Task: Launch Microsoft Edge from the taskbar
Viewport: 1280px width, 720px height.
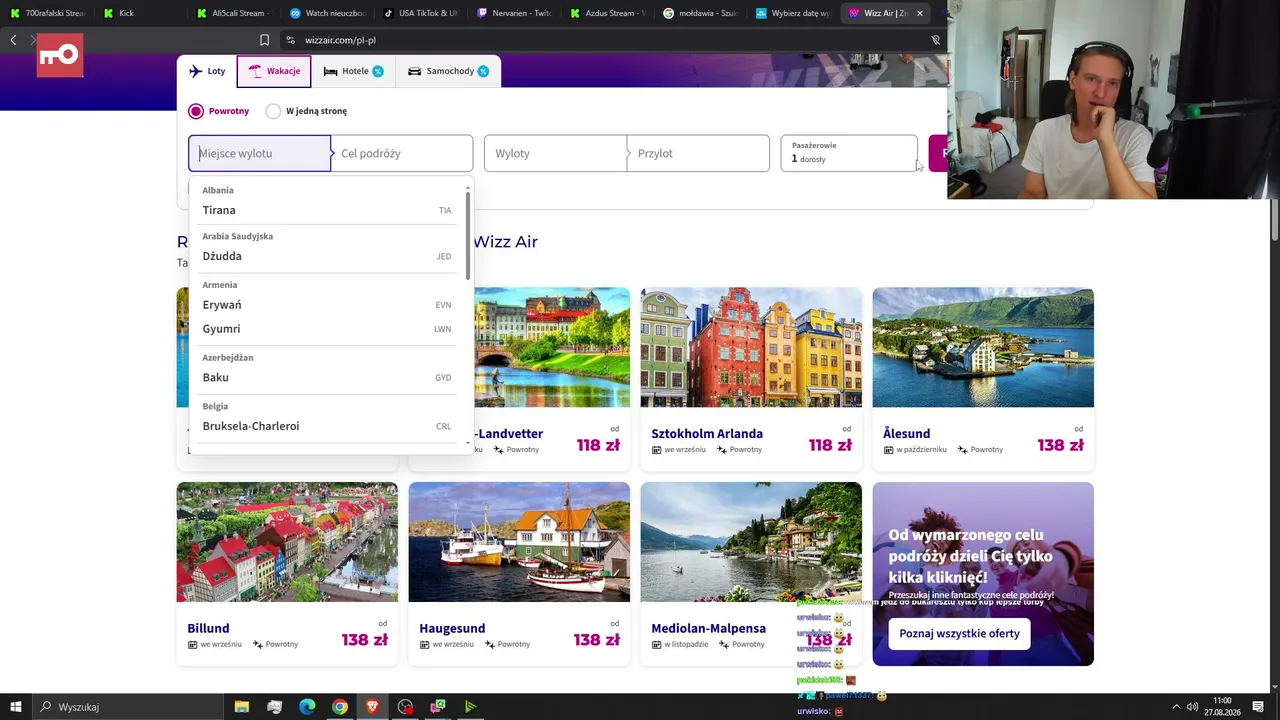Action: coord(307,707)
